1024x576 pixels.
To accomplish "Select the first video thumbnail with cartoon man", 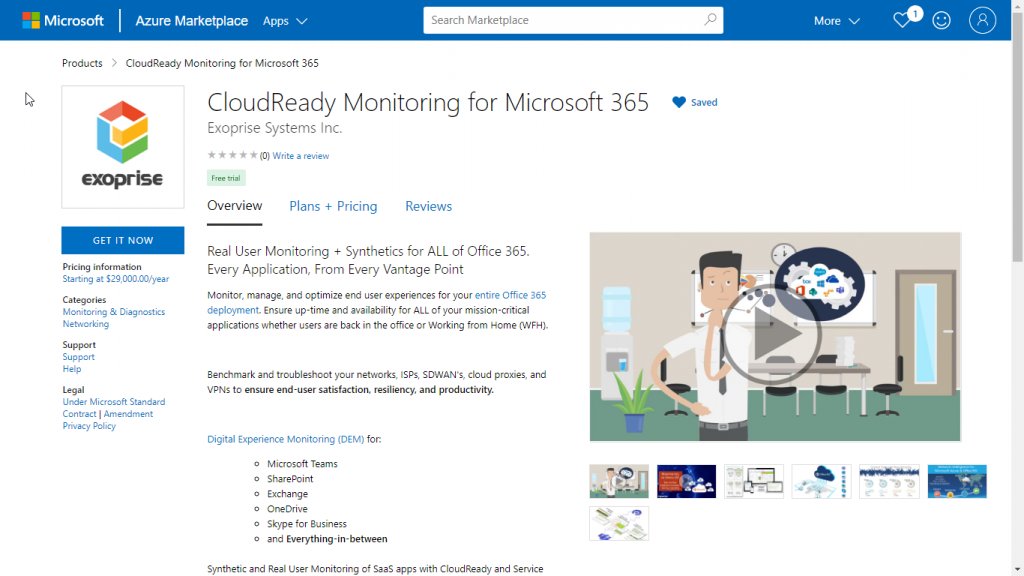I will (619, 481).
